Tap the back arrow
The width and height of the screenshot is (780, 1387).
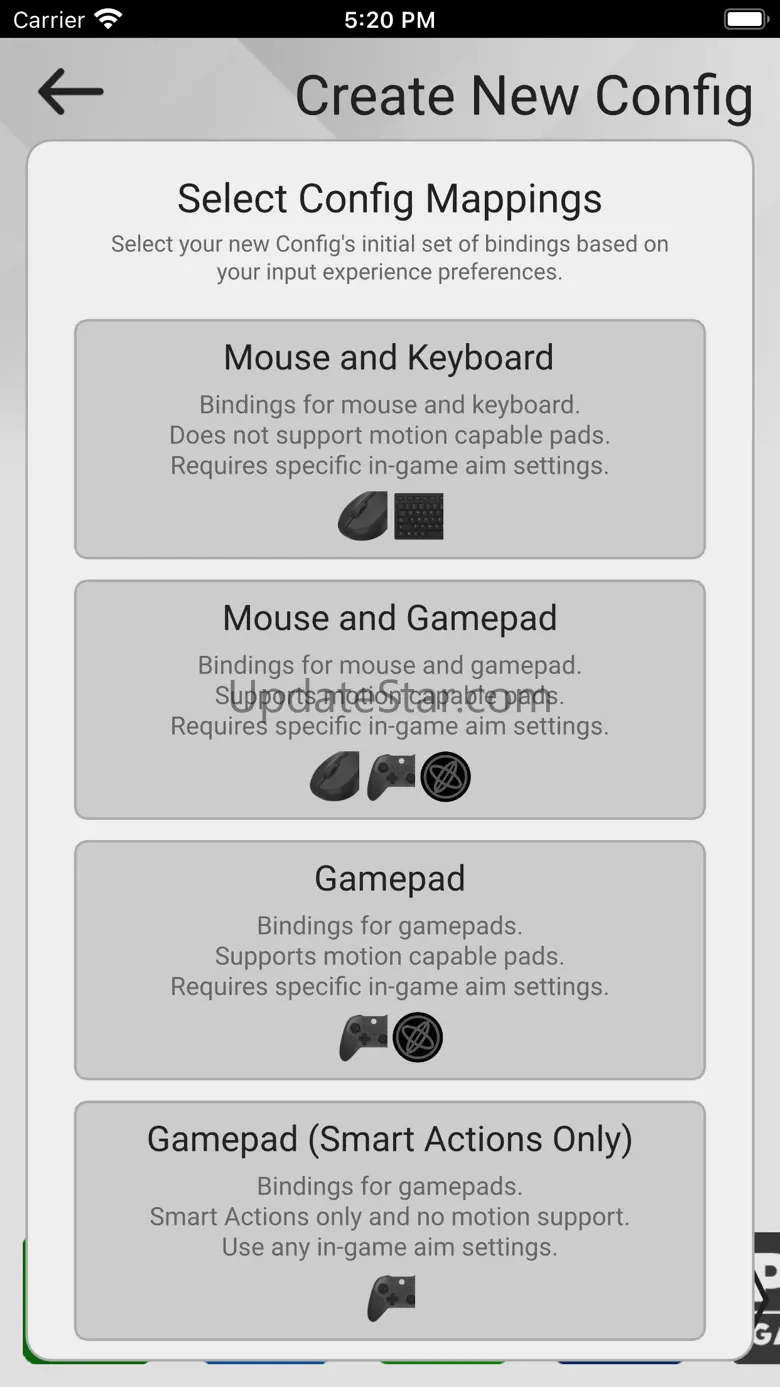[x=70, y=92]
